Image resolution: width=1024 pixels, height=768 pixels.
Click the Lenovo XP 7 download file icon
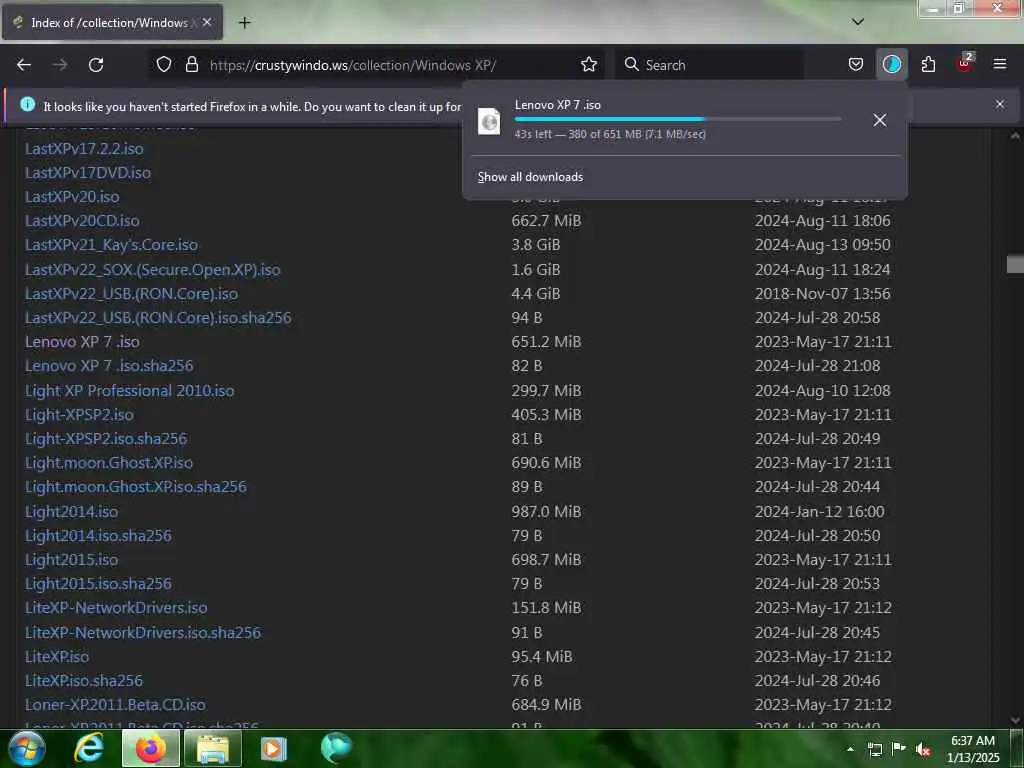click(x=488, y=121)
